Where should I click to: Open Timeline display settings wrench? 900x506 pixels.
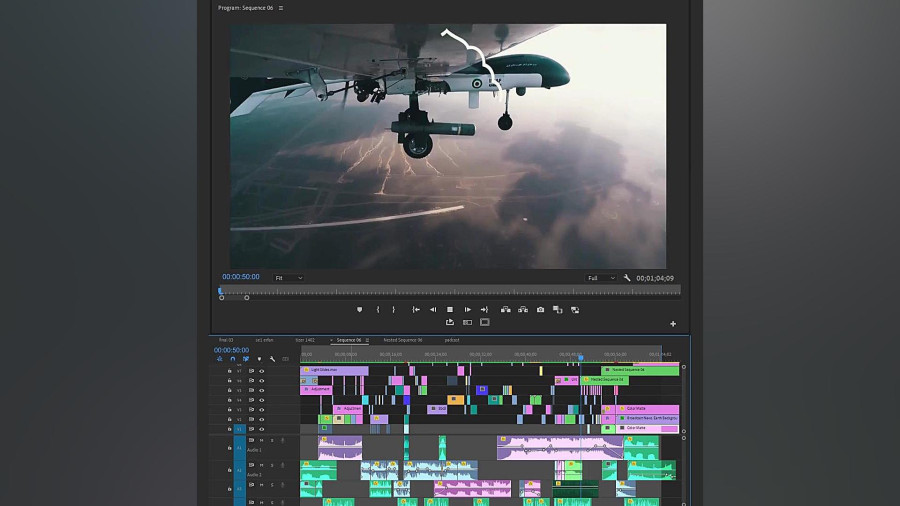272,359
